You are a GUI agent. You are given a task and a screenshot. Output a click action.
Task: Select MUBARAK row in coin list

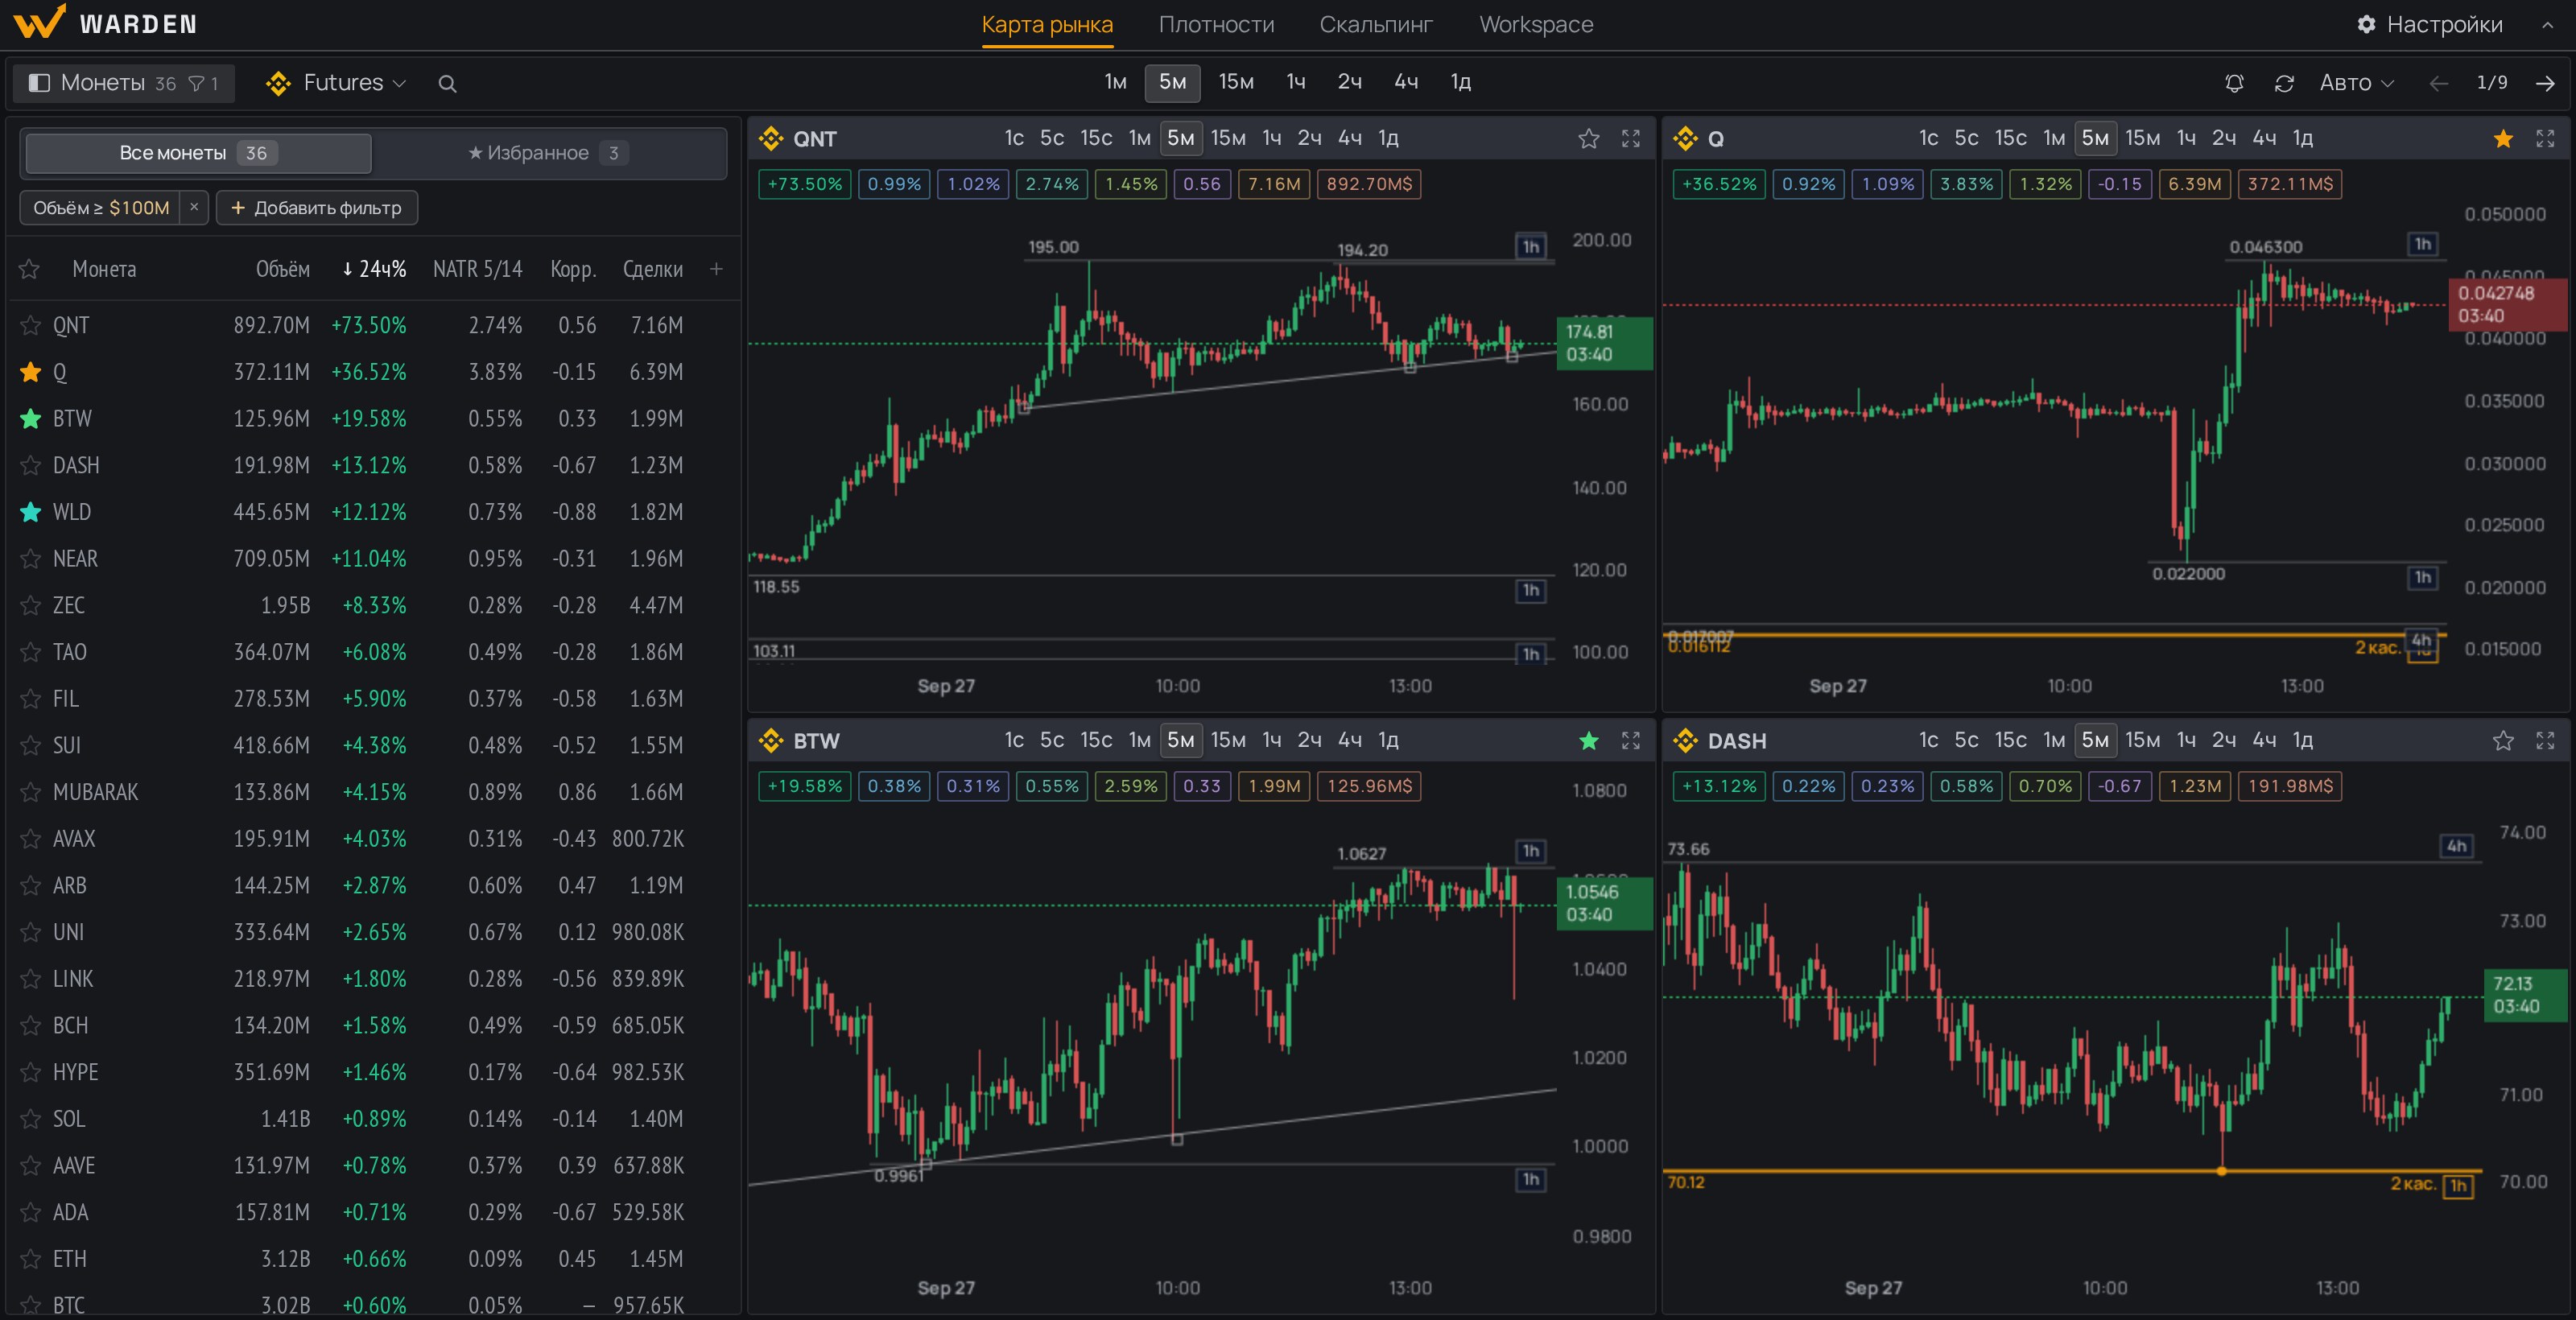(374, 792)
